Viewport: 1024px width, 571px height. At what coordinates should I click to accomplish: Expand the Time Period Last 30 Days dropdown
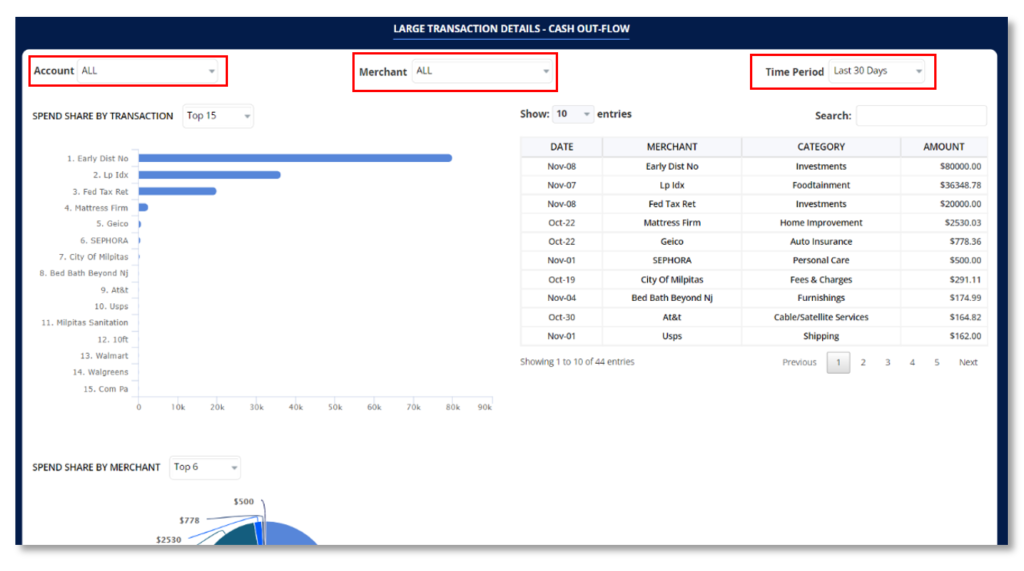(877, 71)
